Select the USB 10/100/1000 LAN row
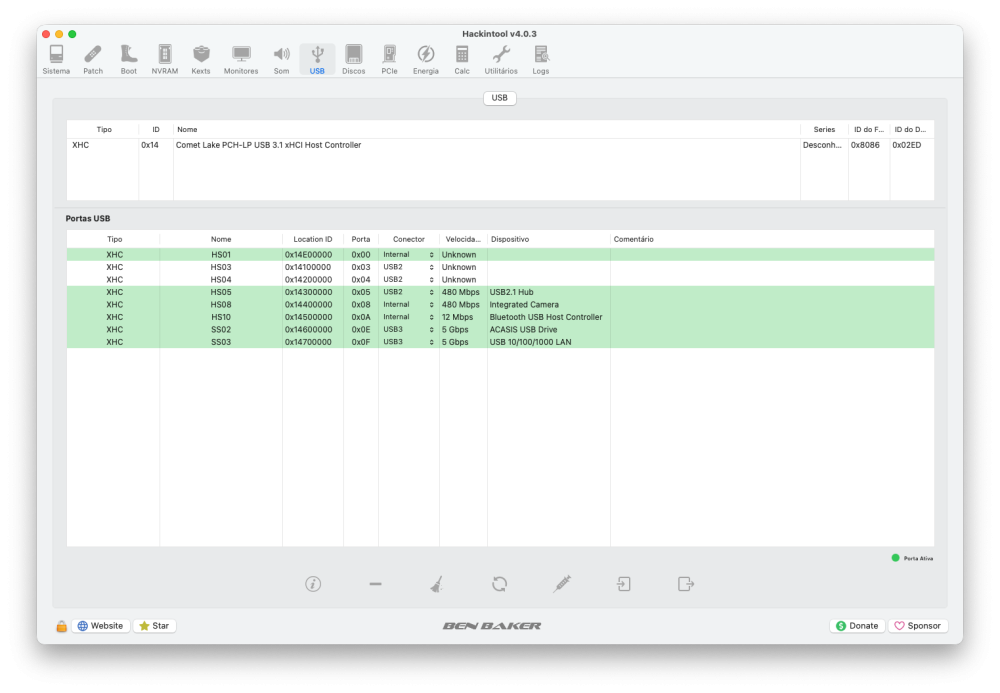 point(500,342)
